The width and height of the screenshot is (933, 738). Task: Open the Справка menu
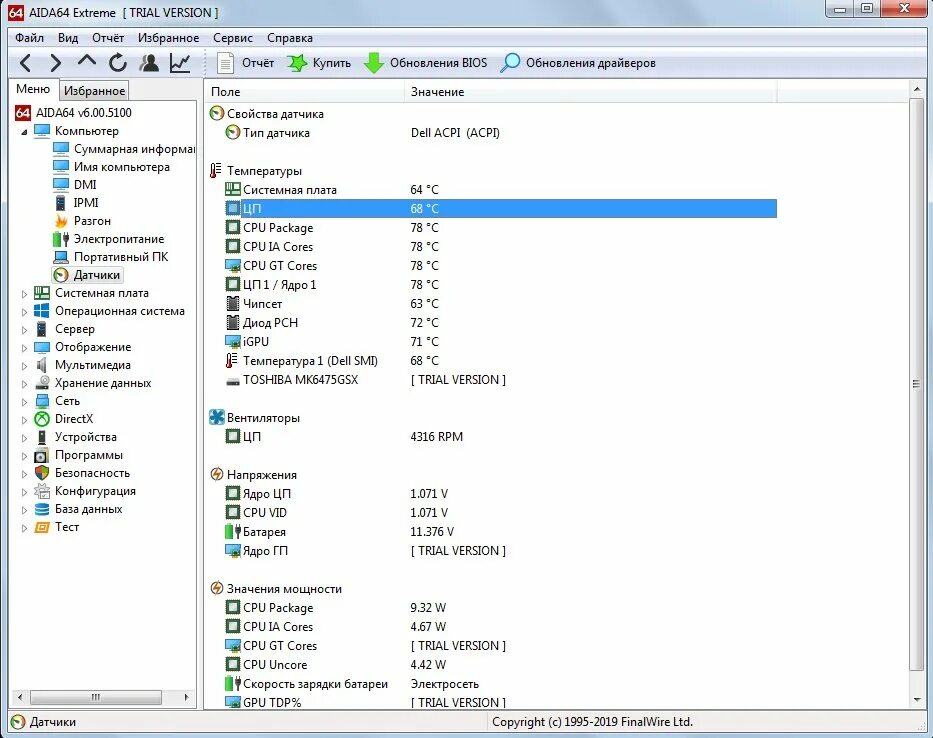point(290,37)
